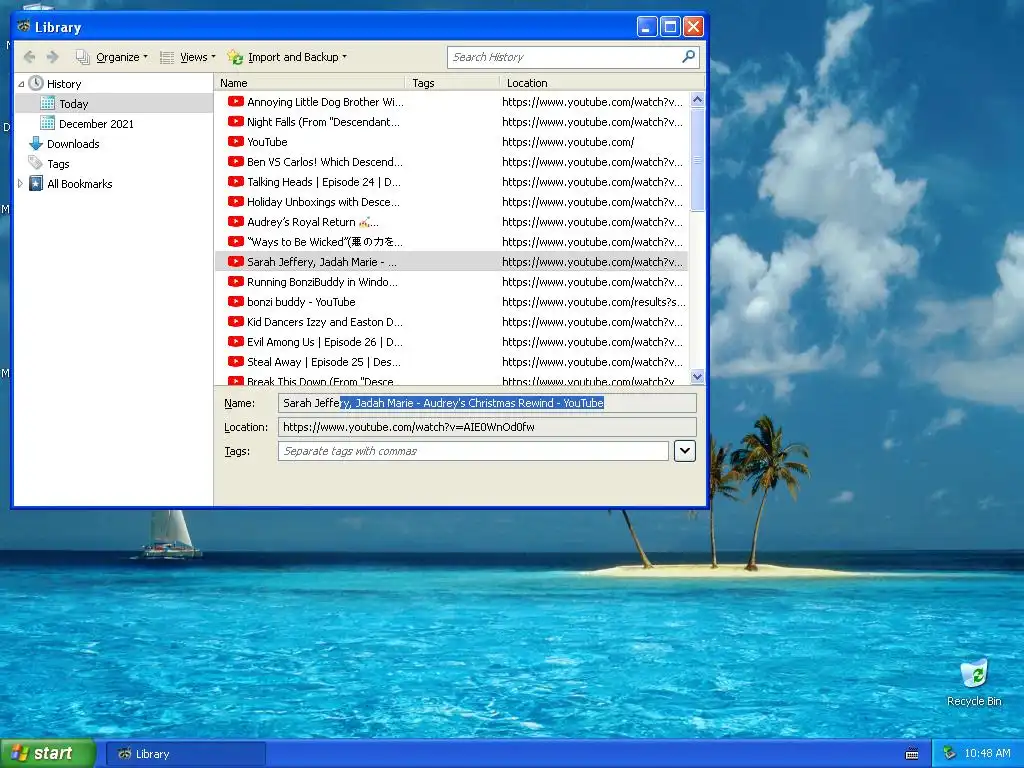The height and width of the screenshot is (768, 1024).
Task: Click in the Tags input field
Action: [473, 451]
